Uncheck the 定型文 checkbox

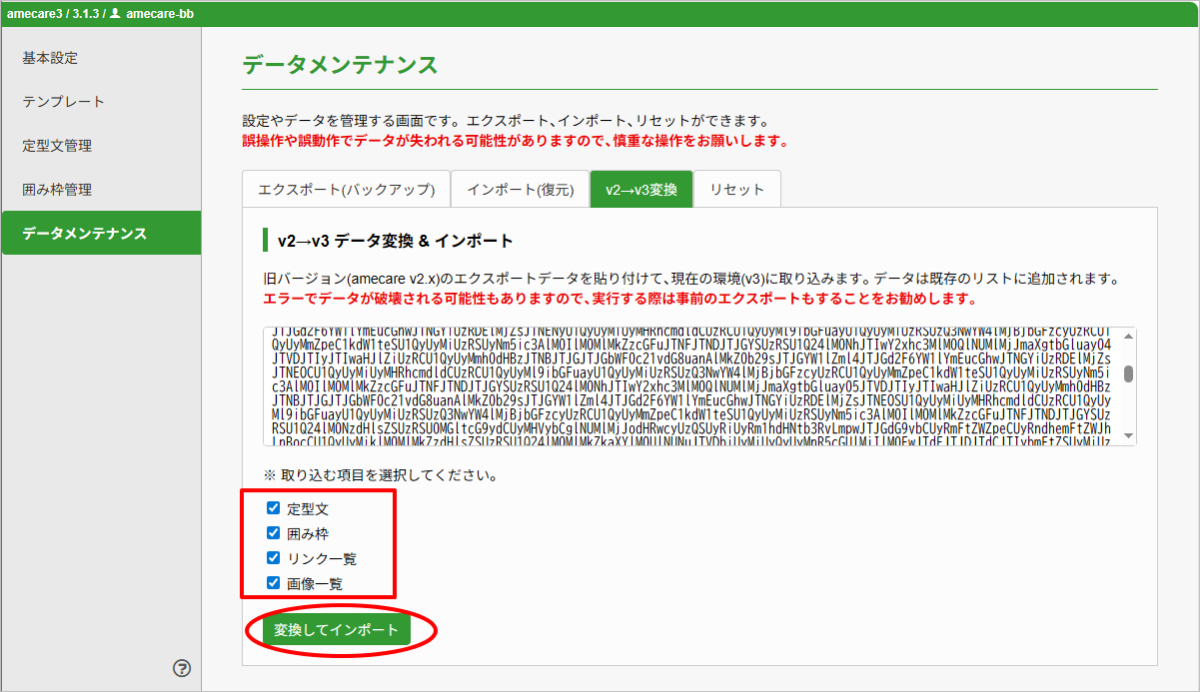273,508
